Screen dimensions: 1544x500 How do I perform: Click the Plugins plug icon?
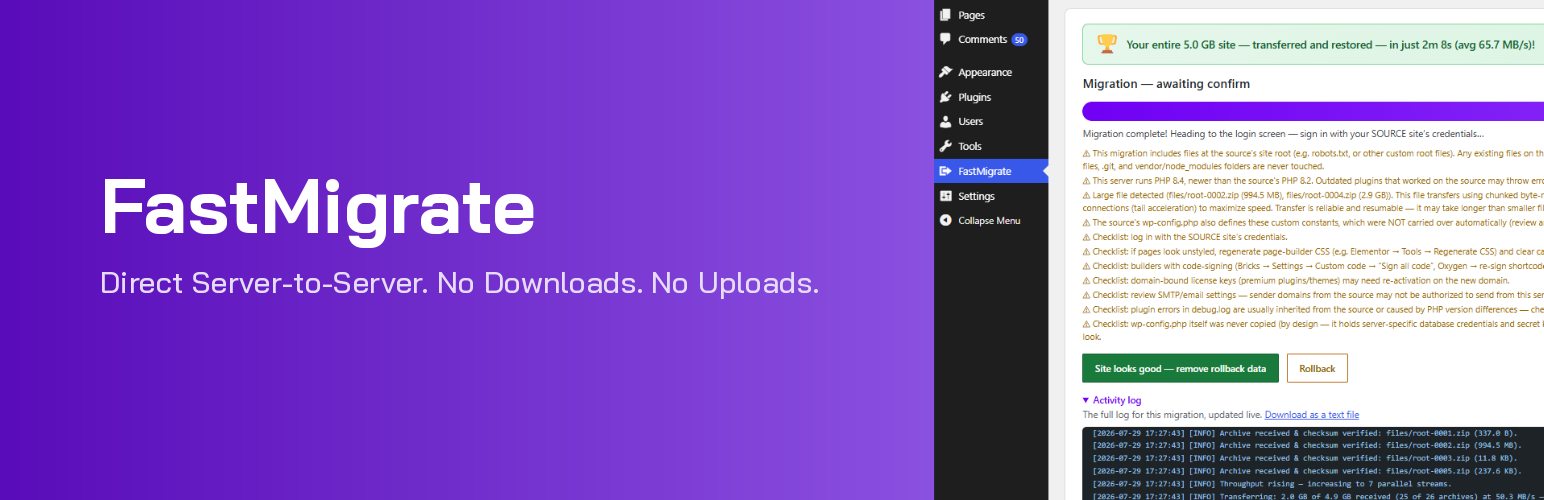pos(946,97)
